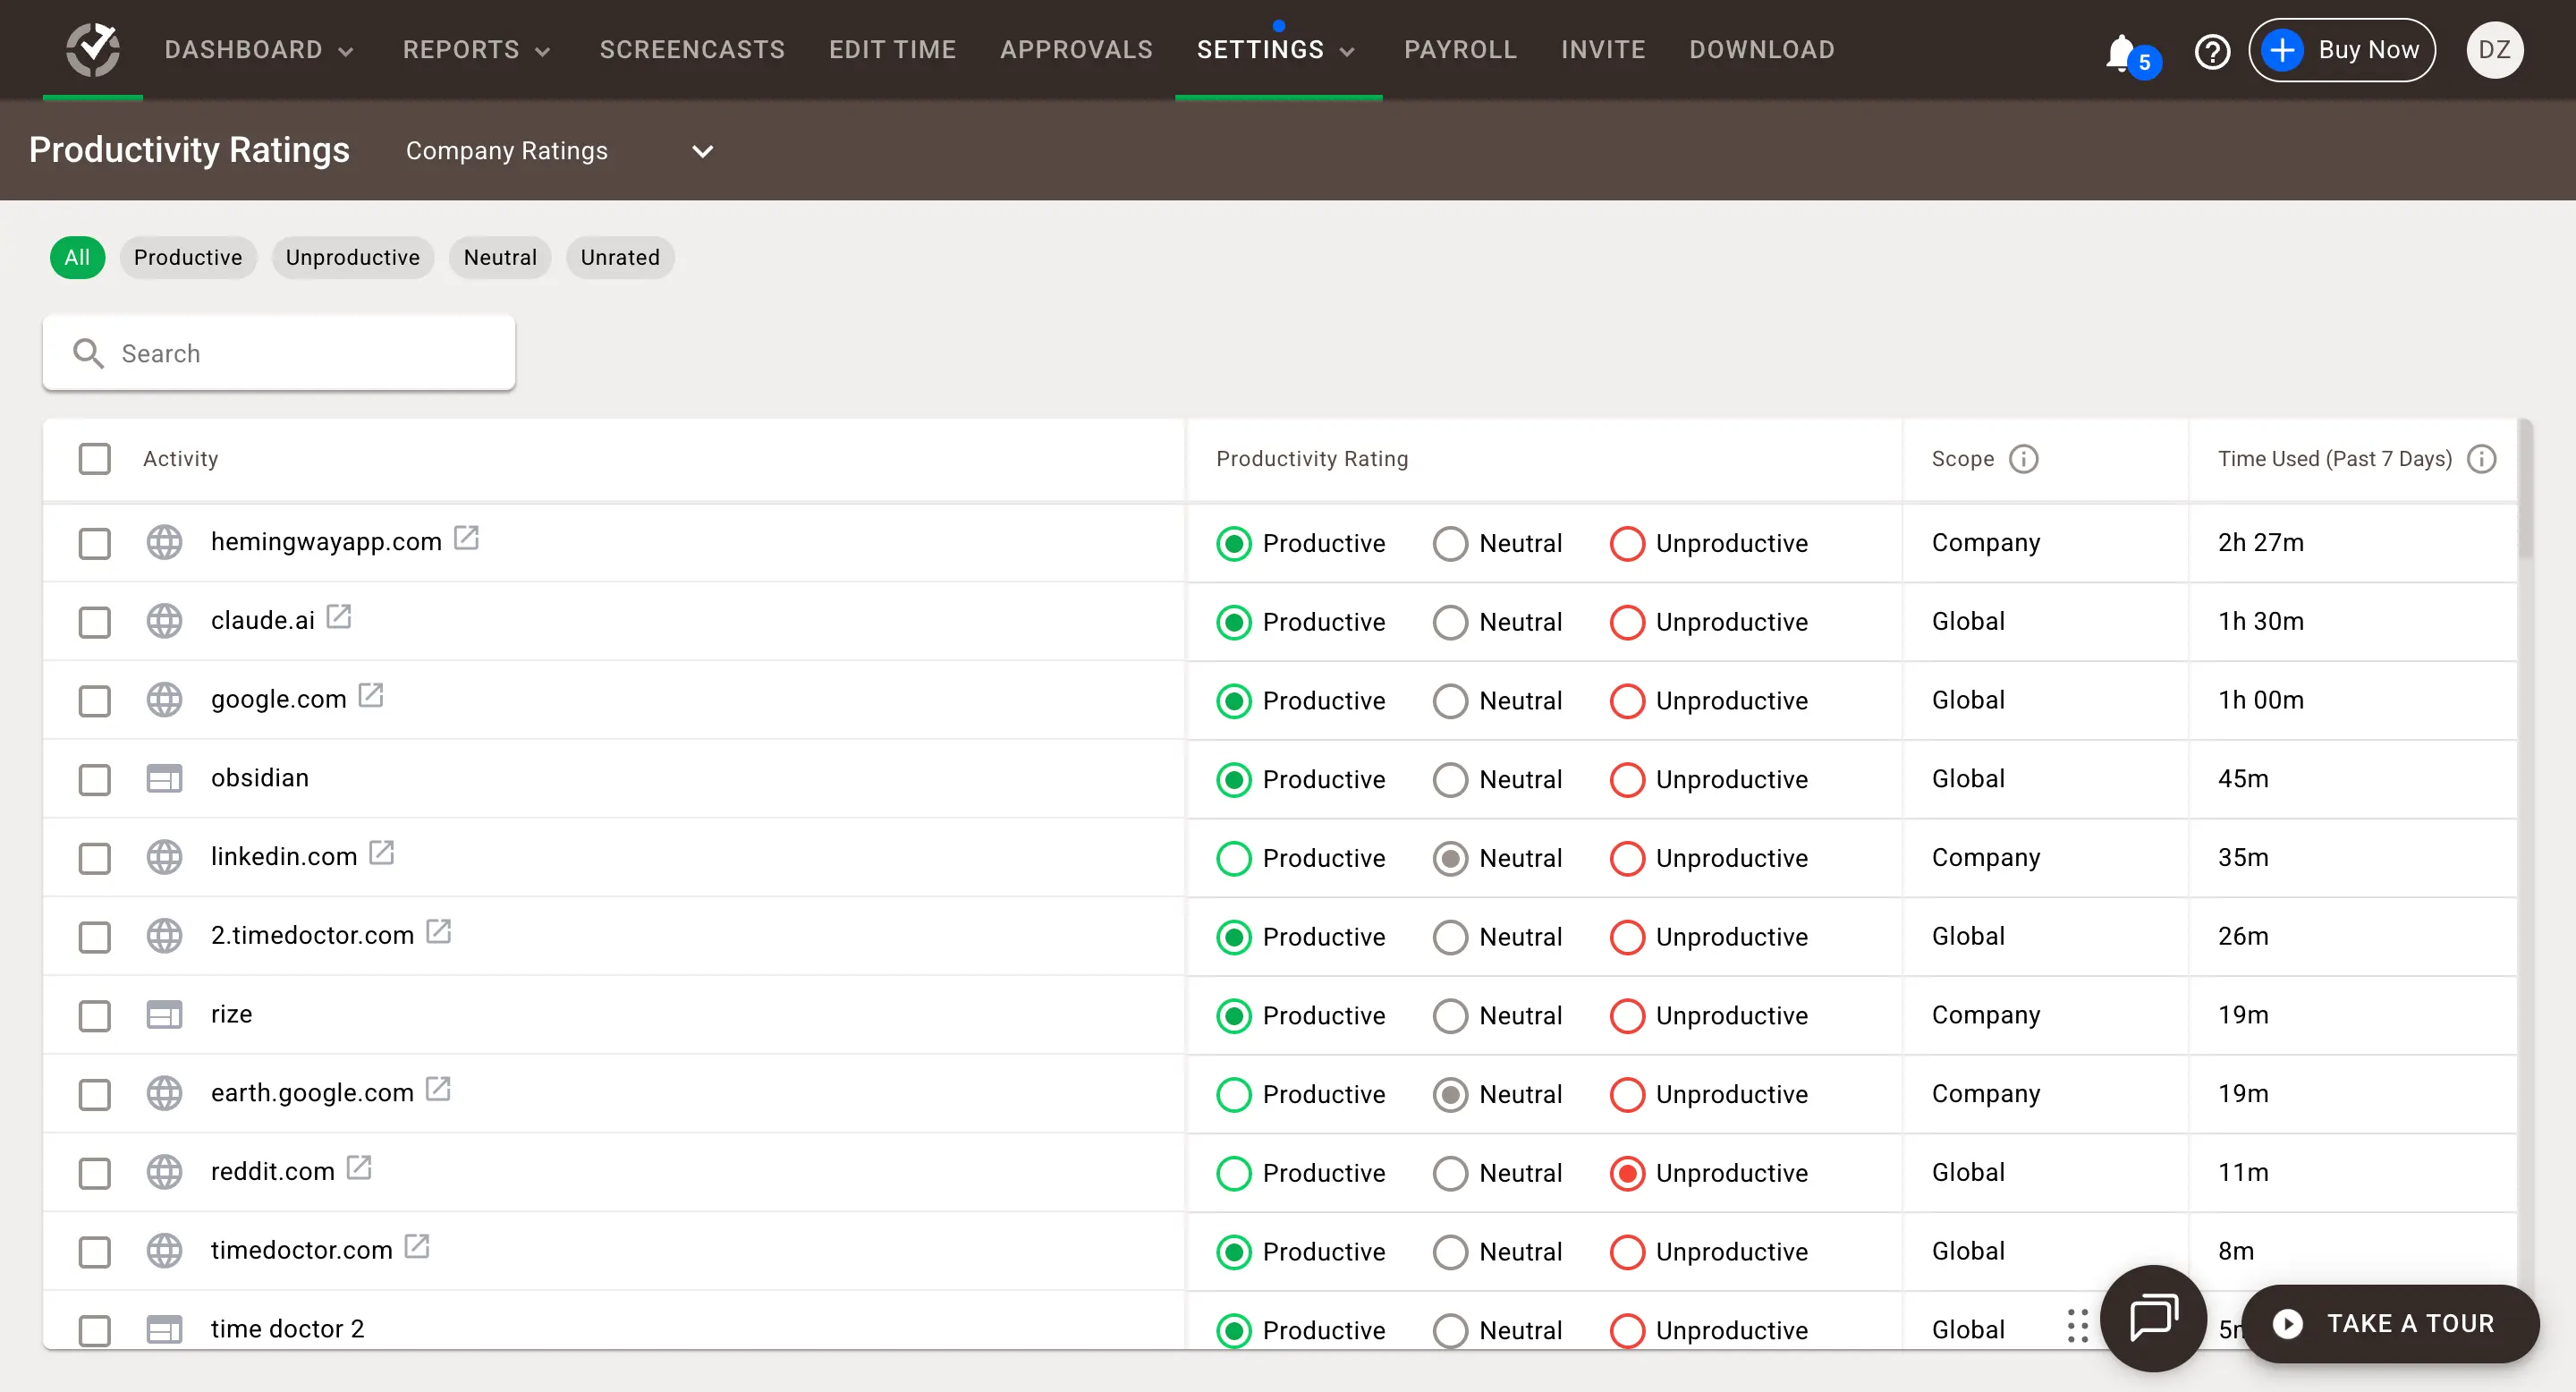This screenshot has height=1392, width=2576.
Task: Open the help question mark icon
Action: coord(2212,50)
